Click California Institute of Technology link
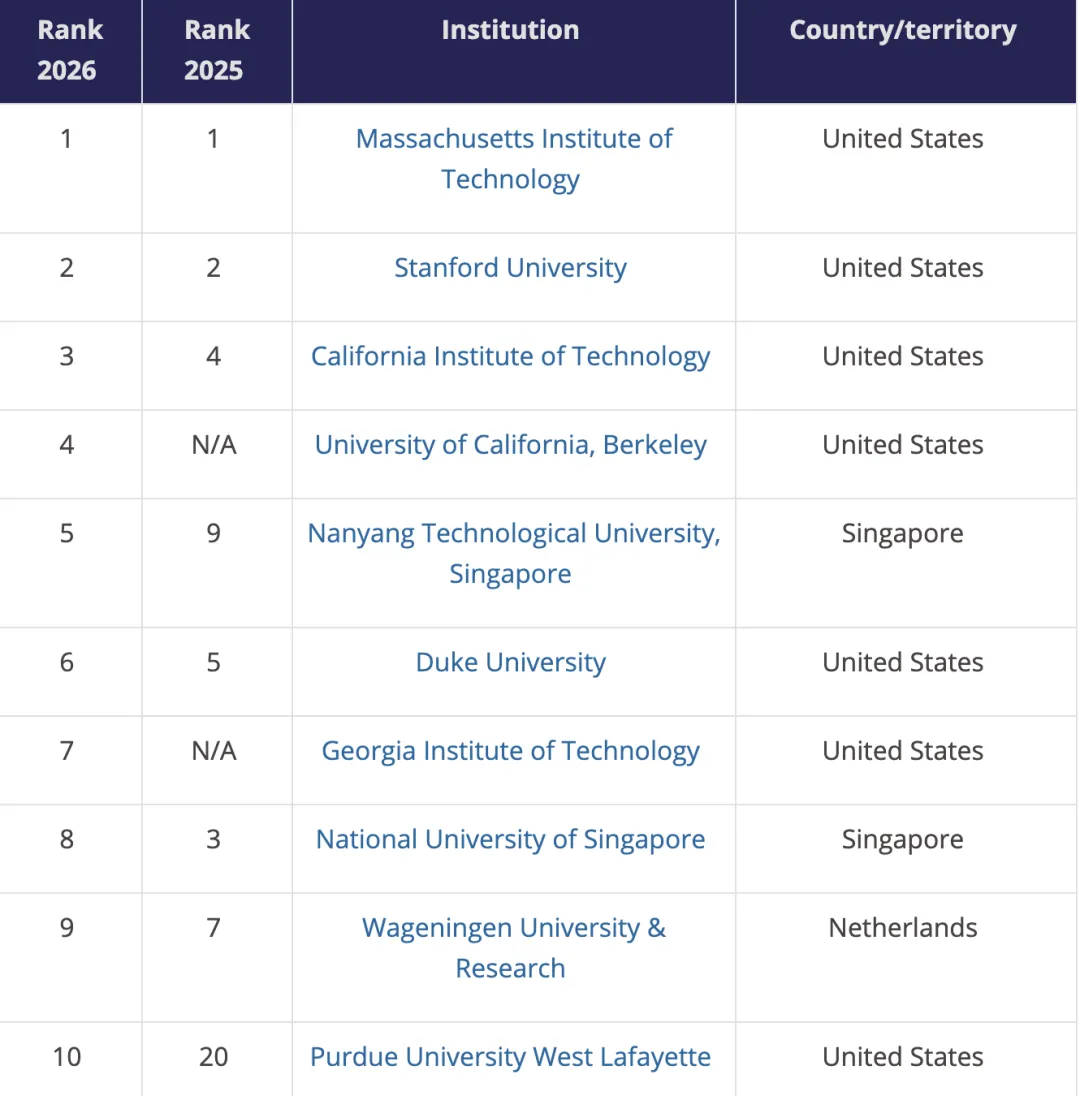 (510, 357)
